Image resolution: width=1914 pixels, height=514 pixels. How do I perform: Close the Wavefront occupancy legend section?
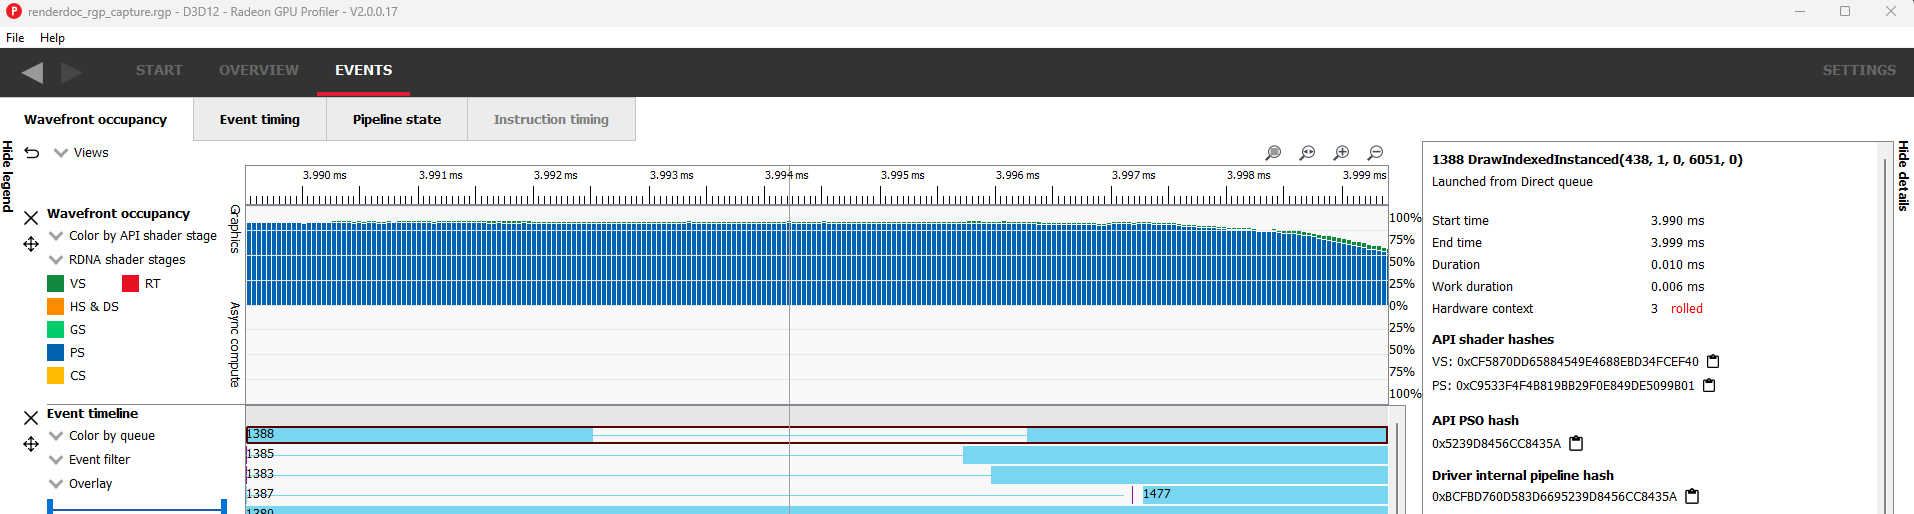point(31,217)
